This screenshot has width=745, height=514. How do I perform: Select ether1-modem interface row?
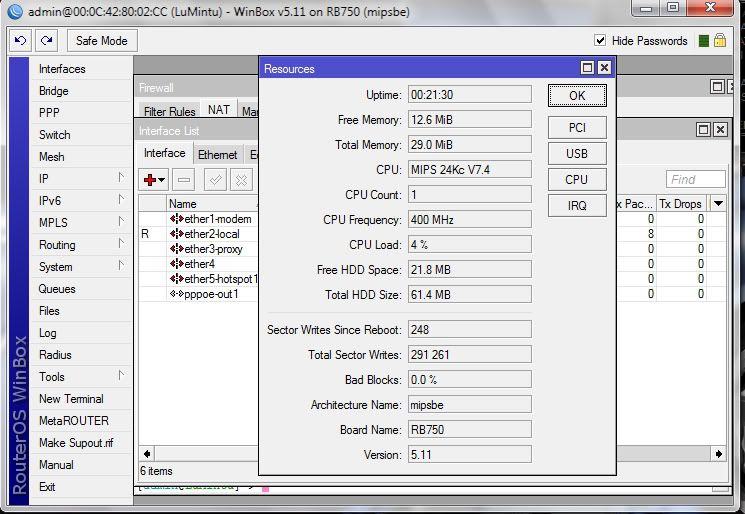(x=199, y=219)
